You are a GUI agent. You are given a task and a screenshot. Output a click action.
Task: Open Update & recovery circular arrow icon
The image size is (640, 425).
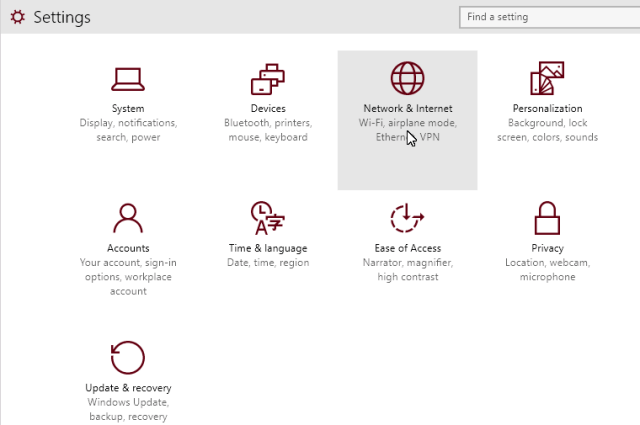pos(128,358)
